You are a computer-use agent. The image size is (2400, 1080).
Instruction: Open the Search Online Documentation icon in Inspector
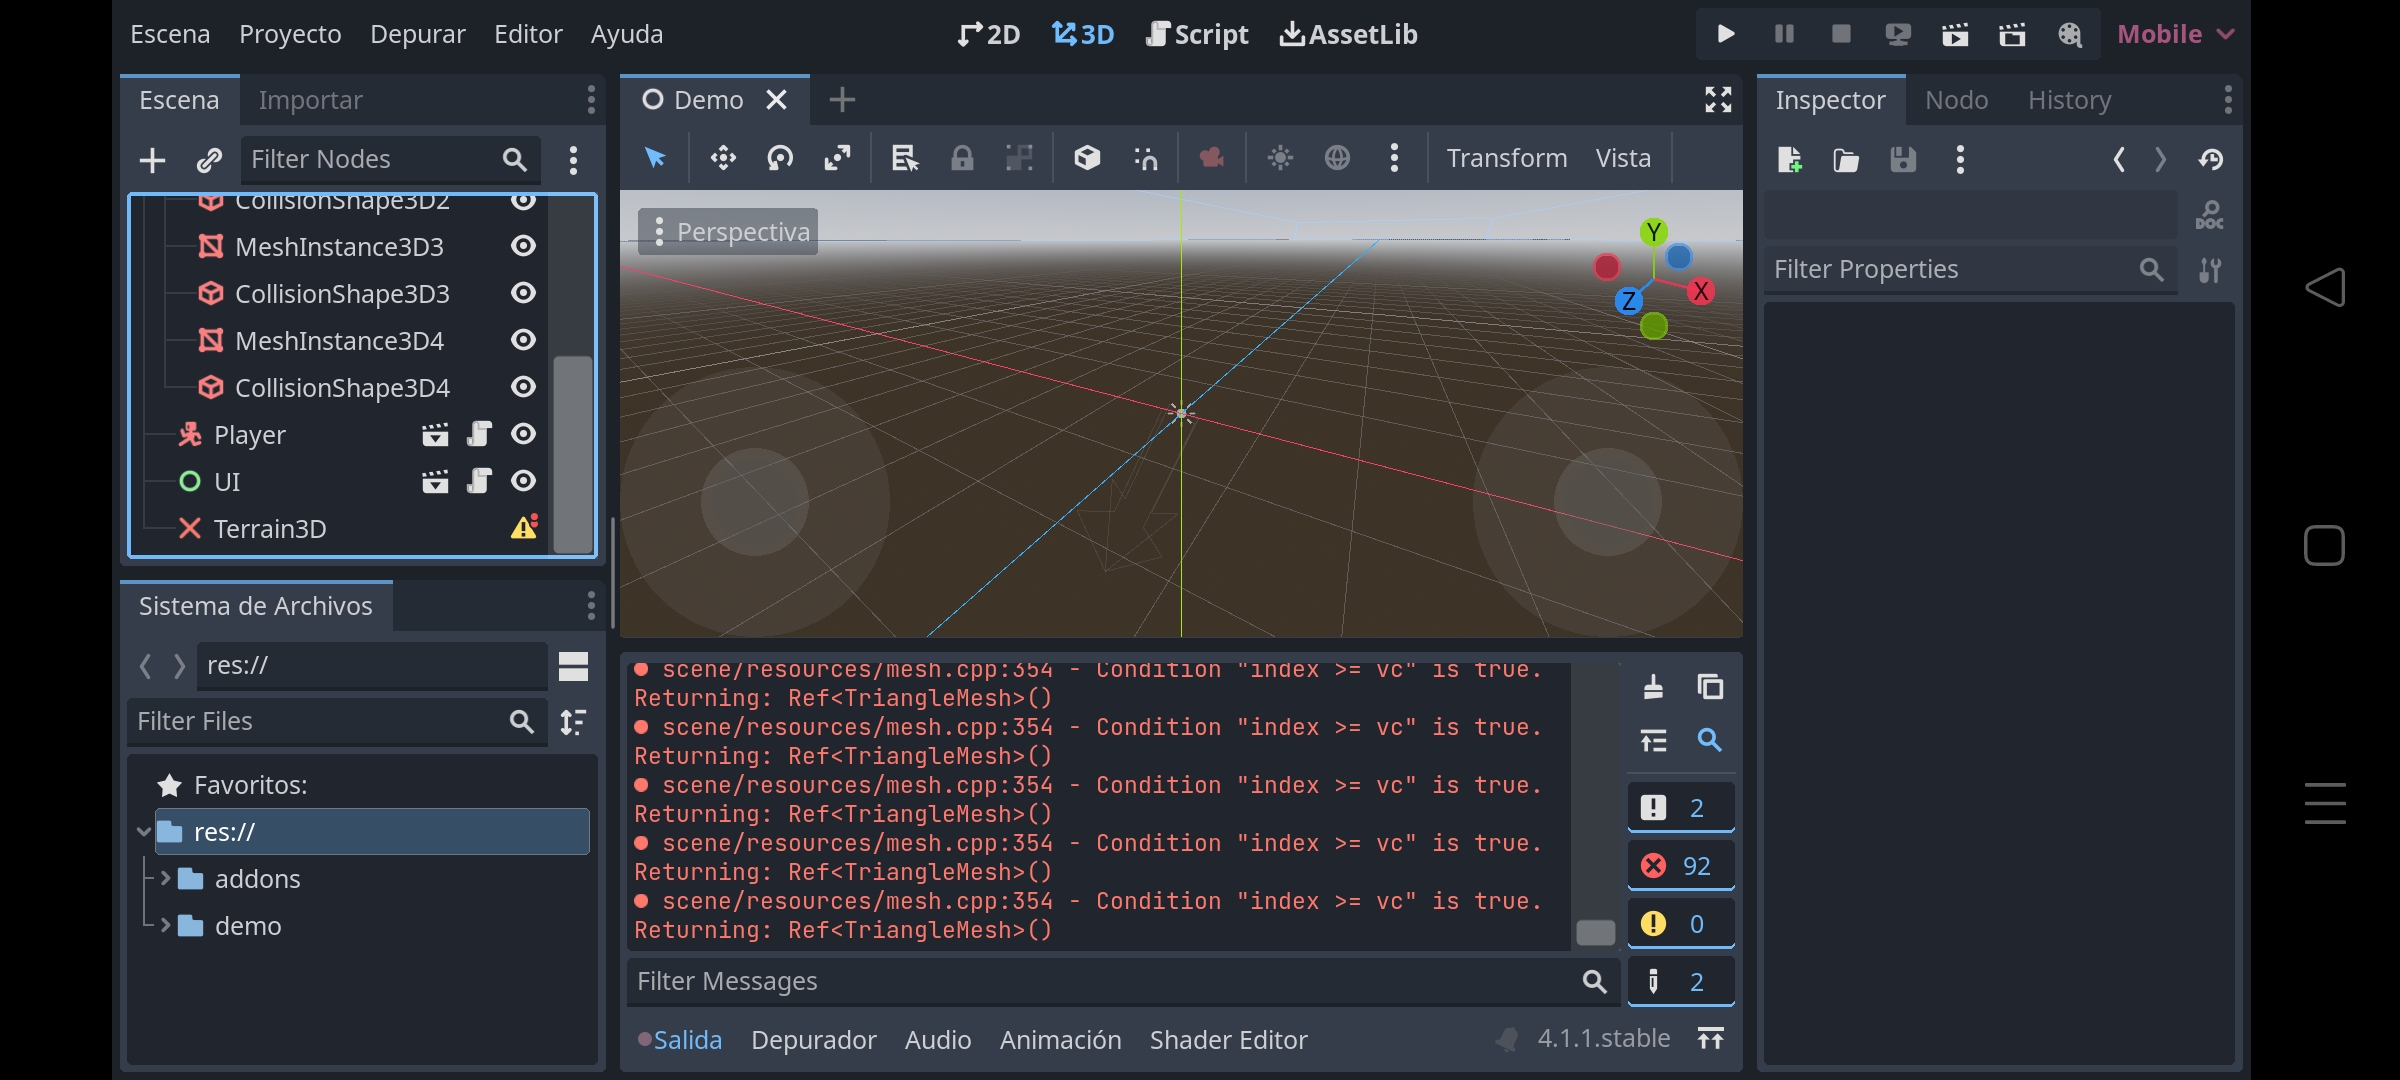[x=2209, y=214]
